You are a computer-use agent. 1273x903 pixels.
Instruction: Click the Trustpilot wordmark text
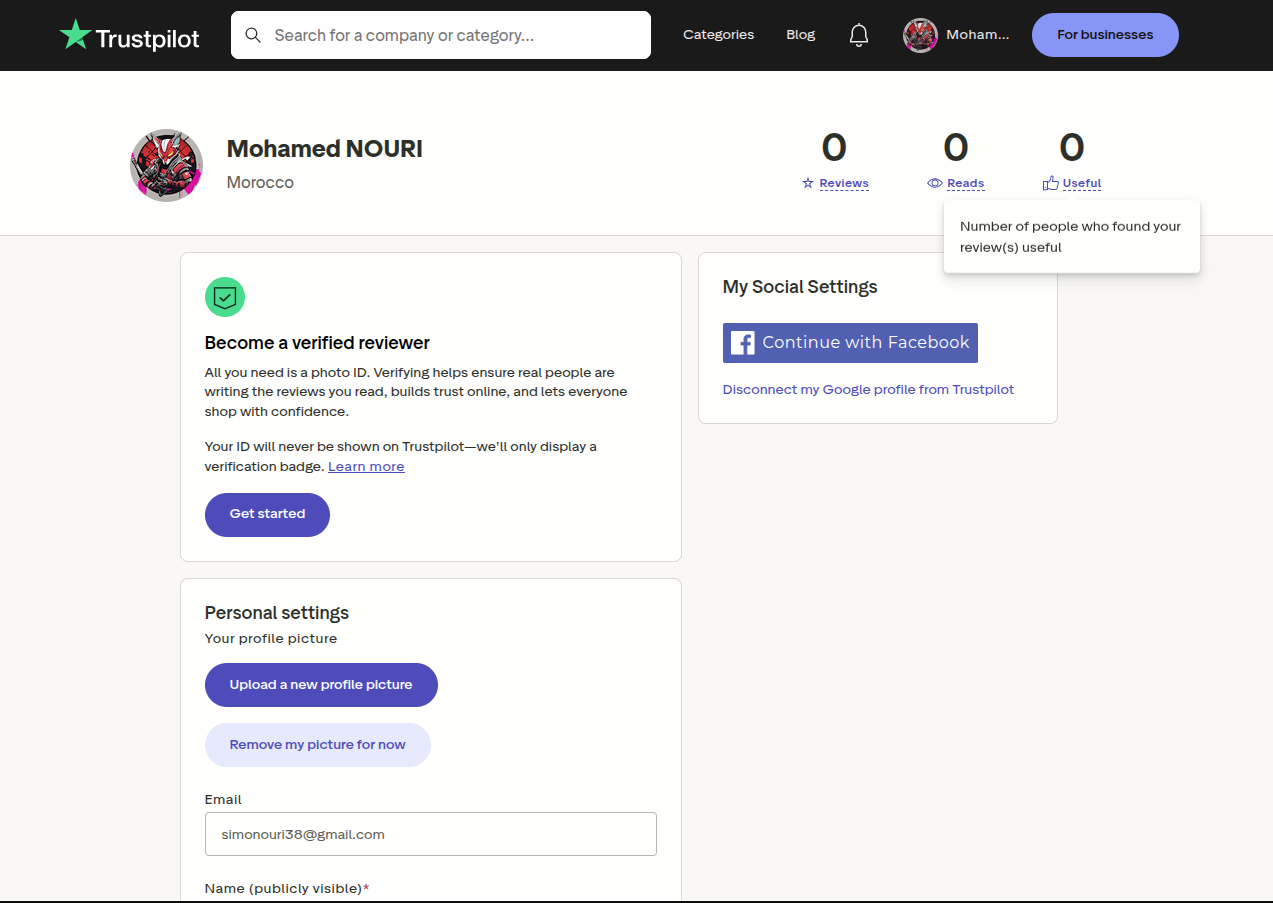[x=148, y=39]
